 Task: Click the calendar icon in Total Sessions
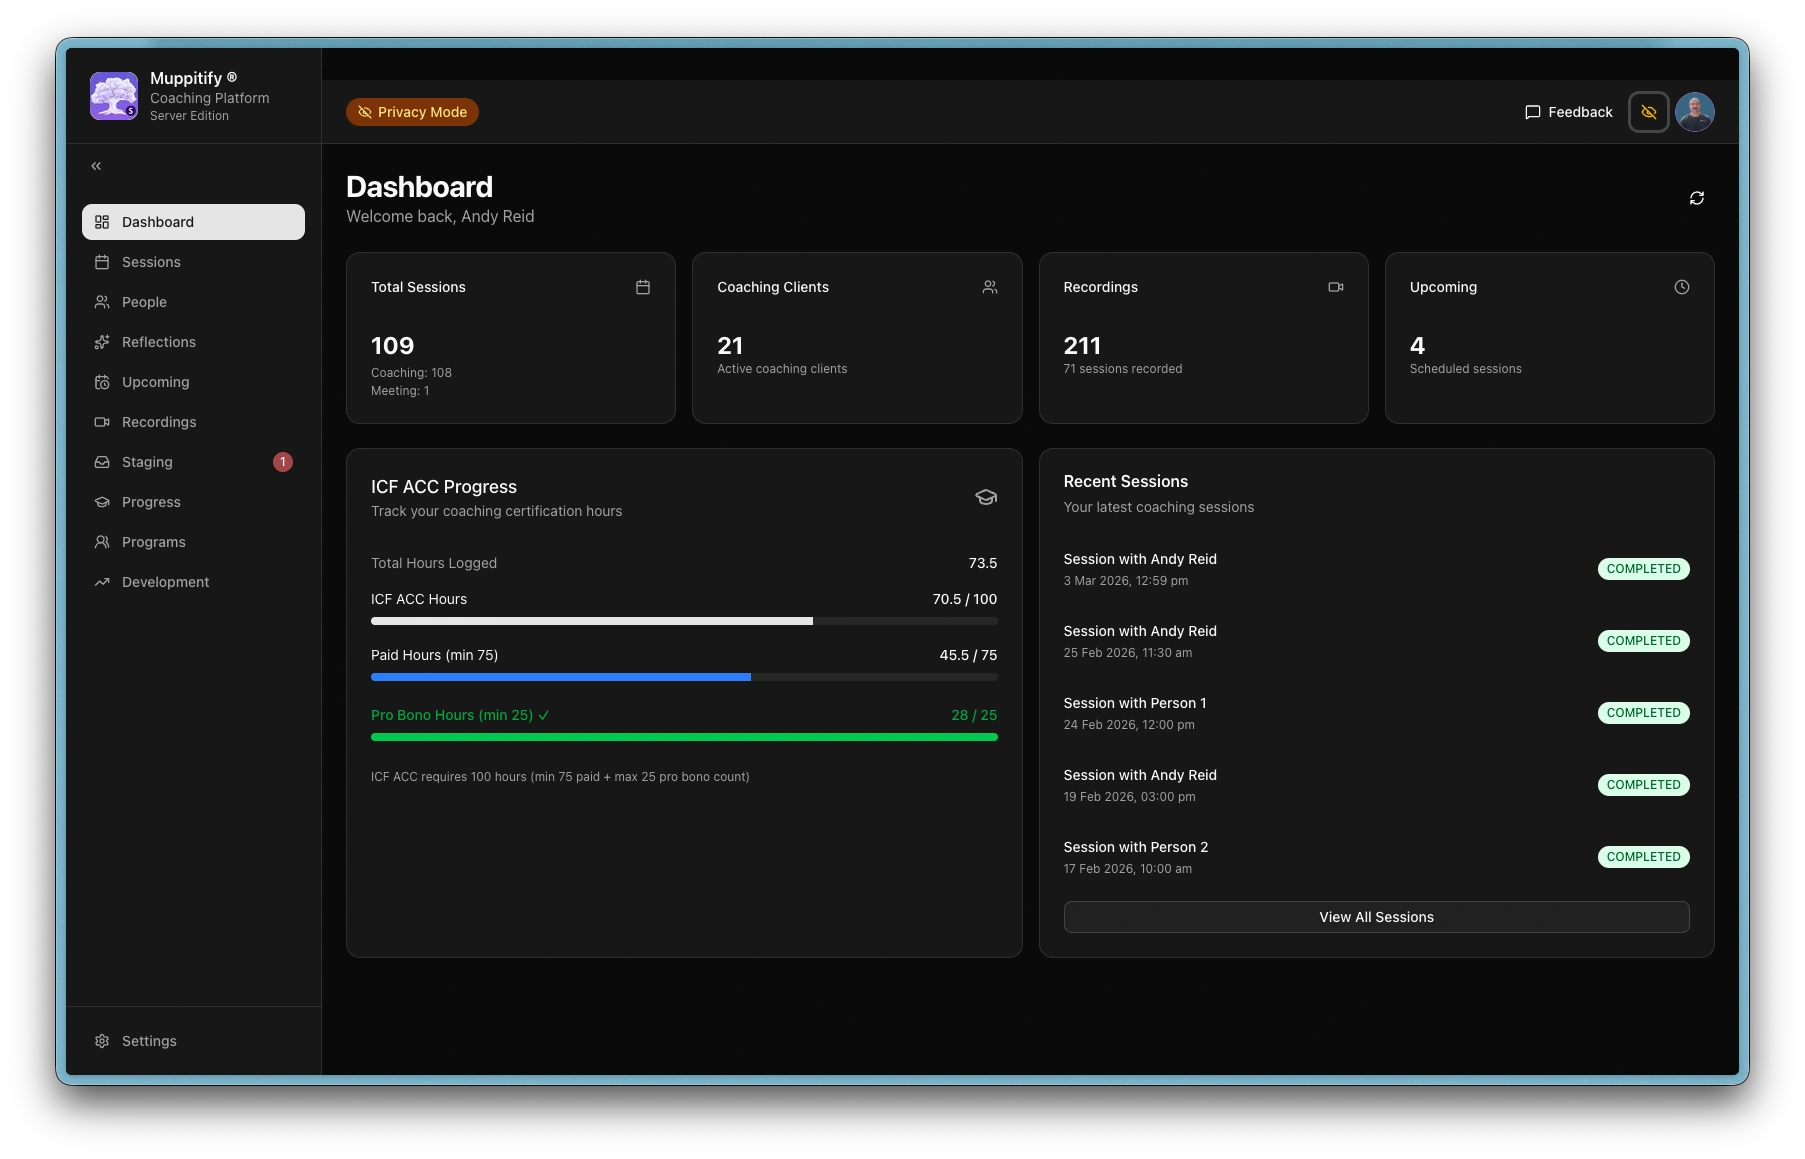(x=643, y=287)
